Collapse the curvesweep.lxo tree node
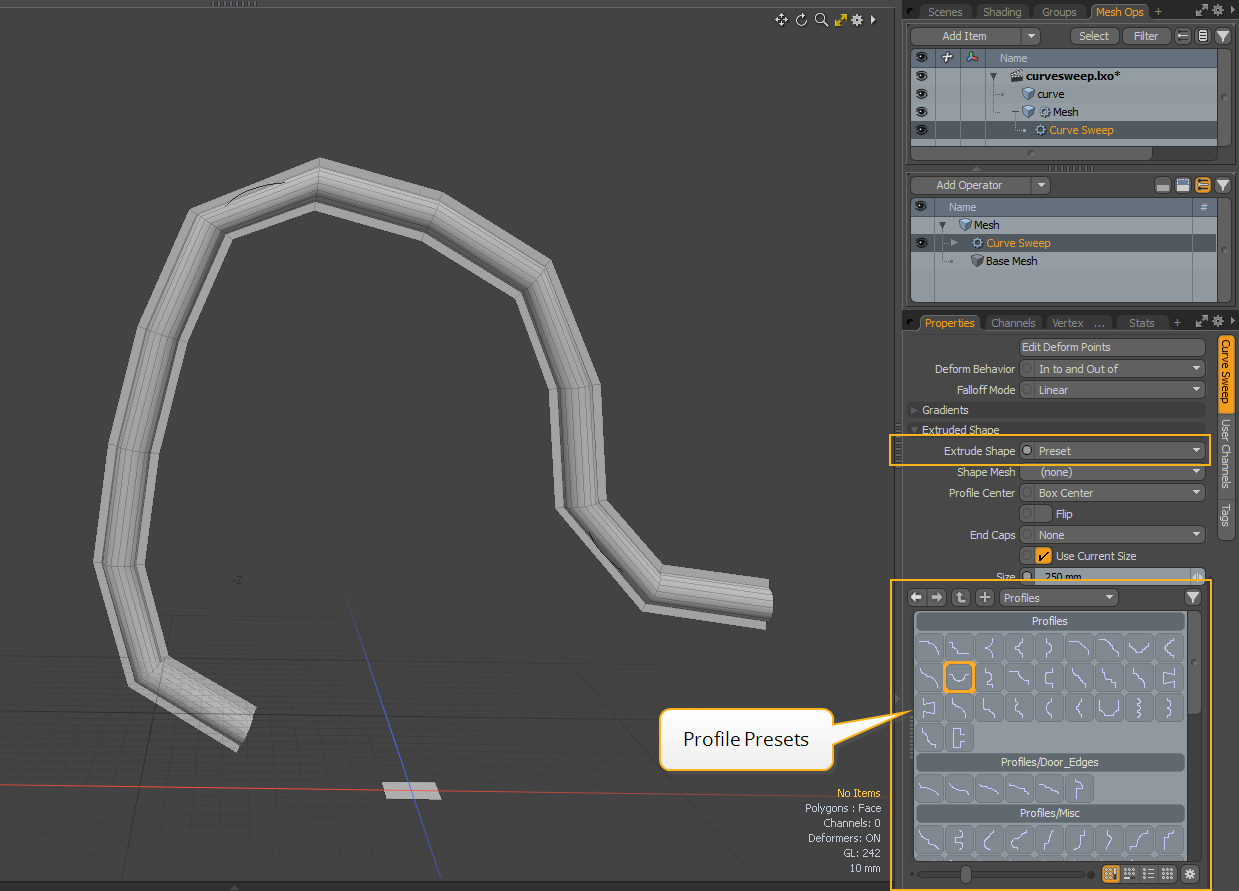This screenshot has width=1239, height=891. (993, 76)
